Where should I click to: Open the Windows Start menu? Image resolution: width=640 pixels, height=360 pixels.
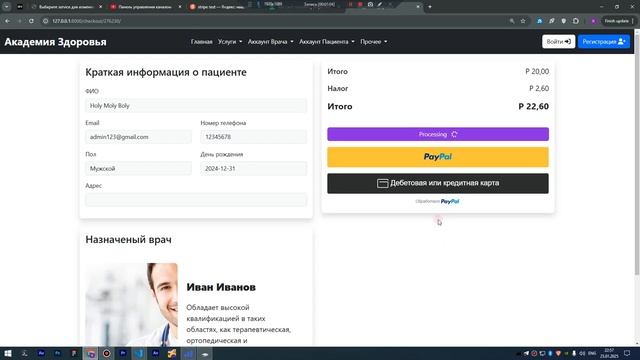click(8, 353)
